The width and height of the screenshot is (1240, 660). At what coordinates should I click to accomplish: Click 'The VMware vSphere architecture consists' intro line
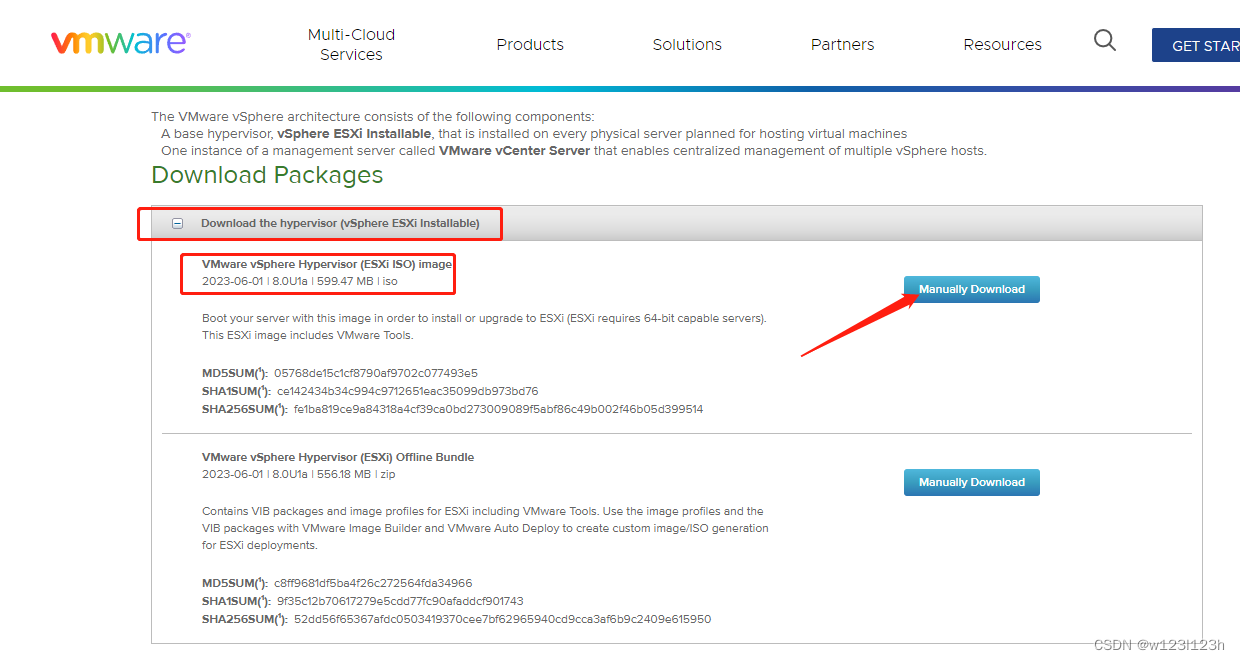[372, 116]
